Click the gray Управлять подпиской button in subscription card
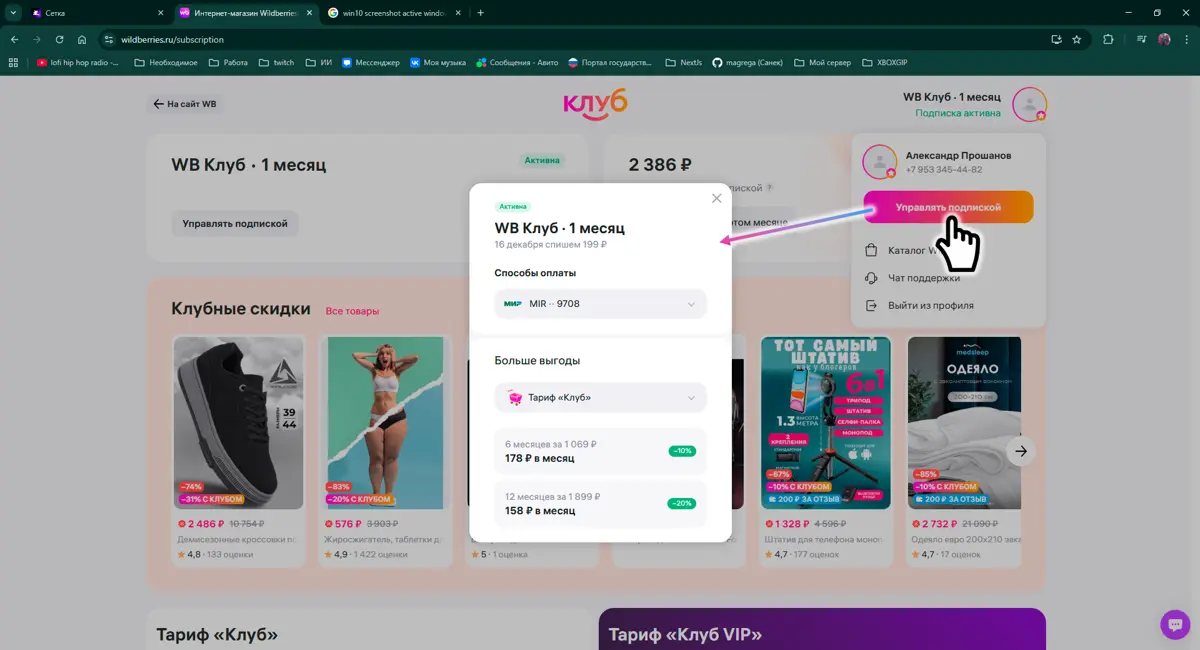The image size is (1200, 650). tap(235, 223)
